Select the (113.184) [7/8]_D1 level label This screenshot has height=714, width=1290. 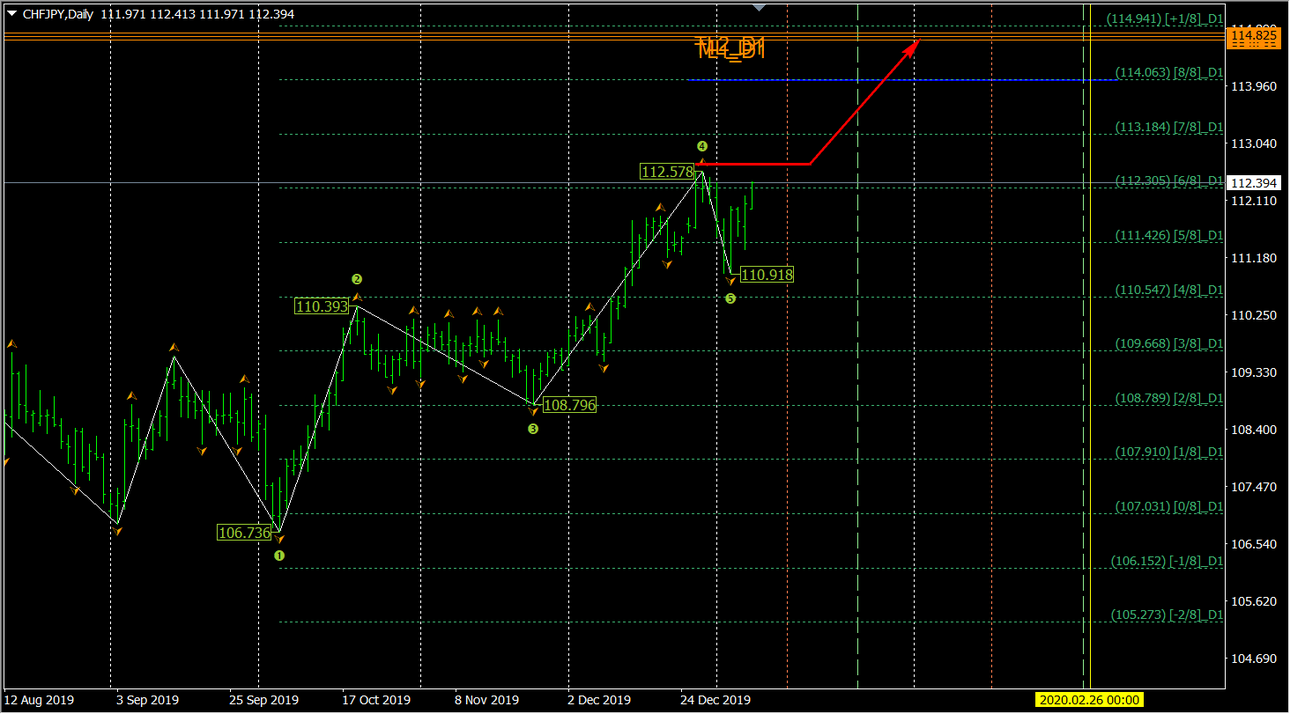point(1170,127)
